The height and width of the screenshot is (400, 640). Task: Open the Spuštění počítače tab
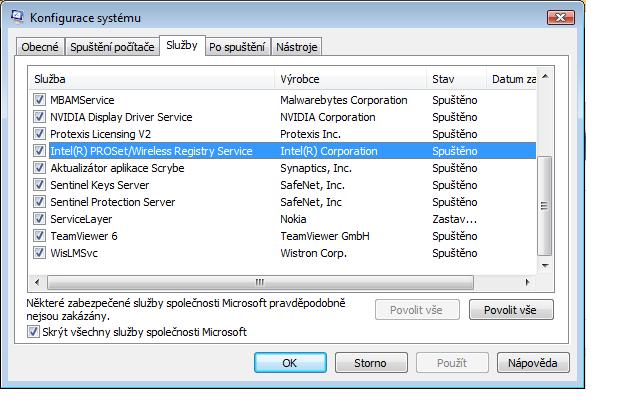click(112, 47)
